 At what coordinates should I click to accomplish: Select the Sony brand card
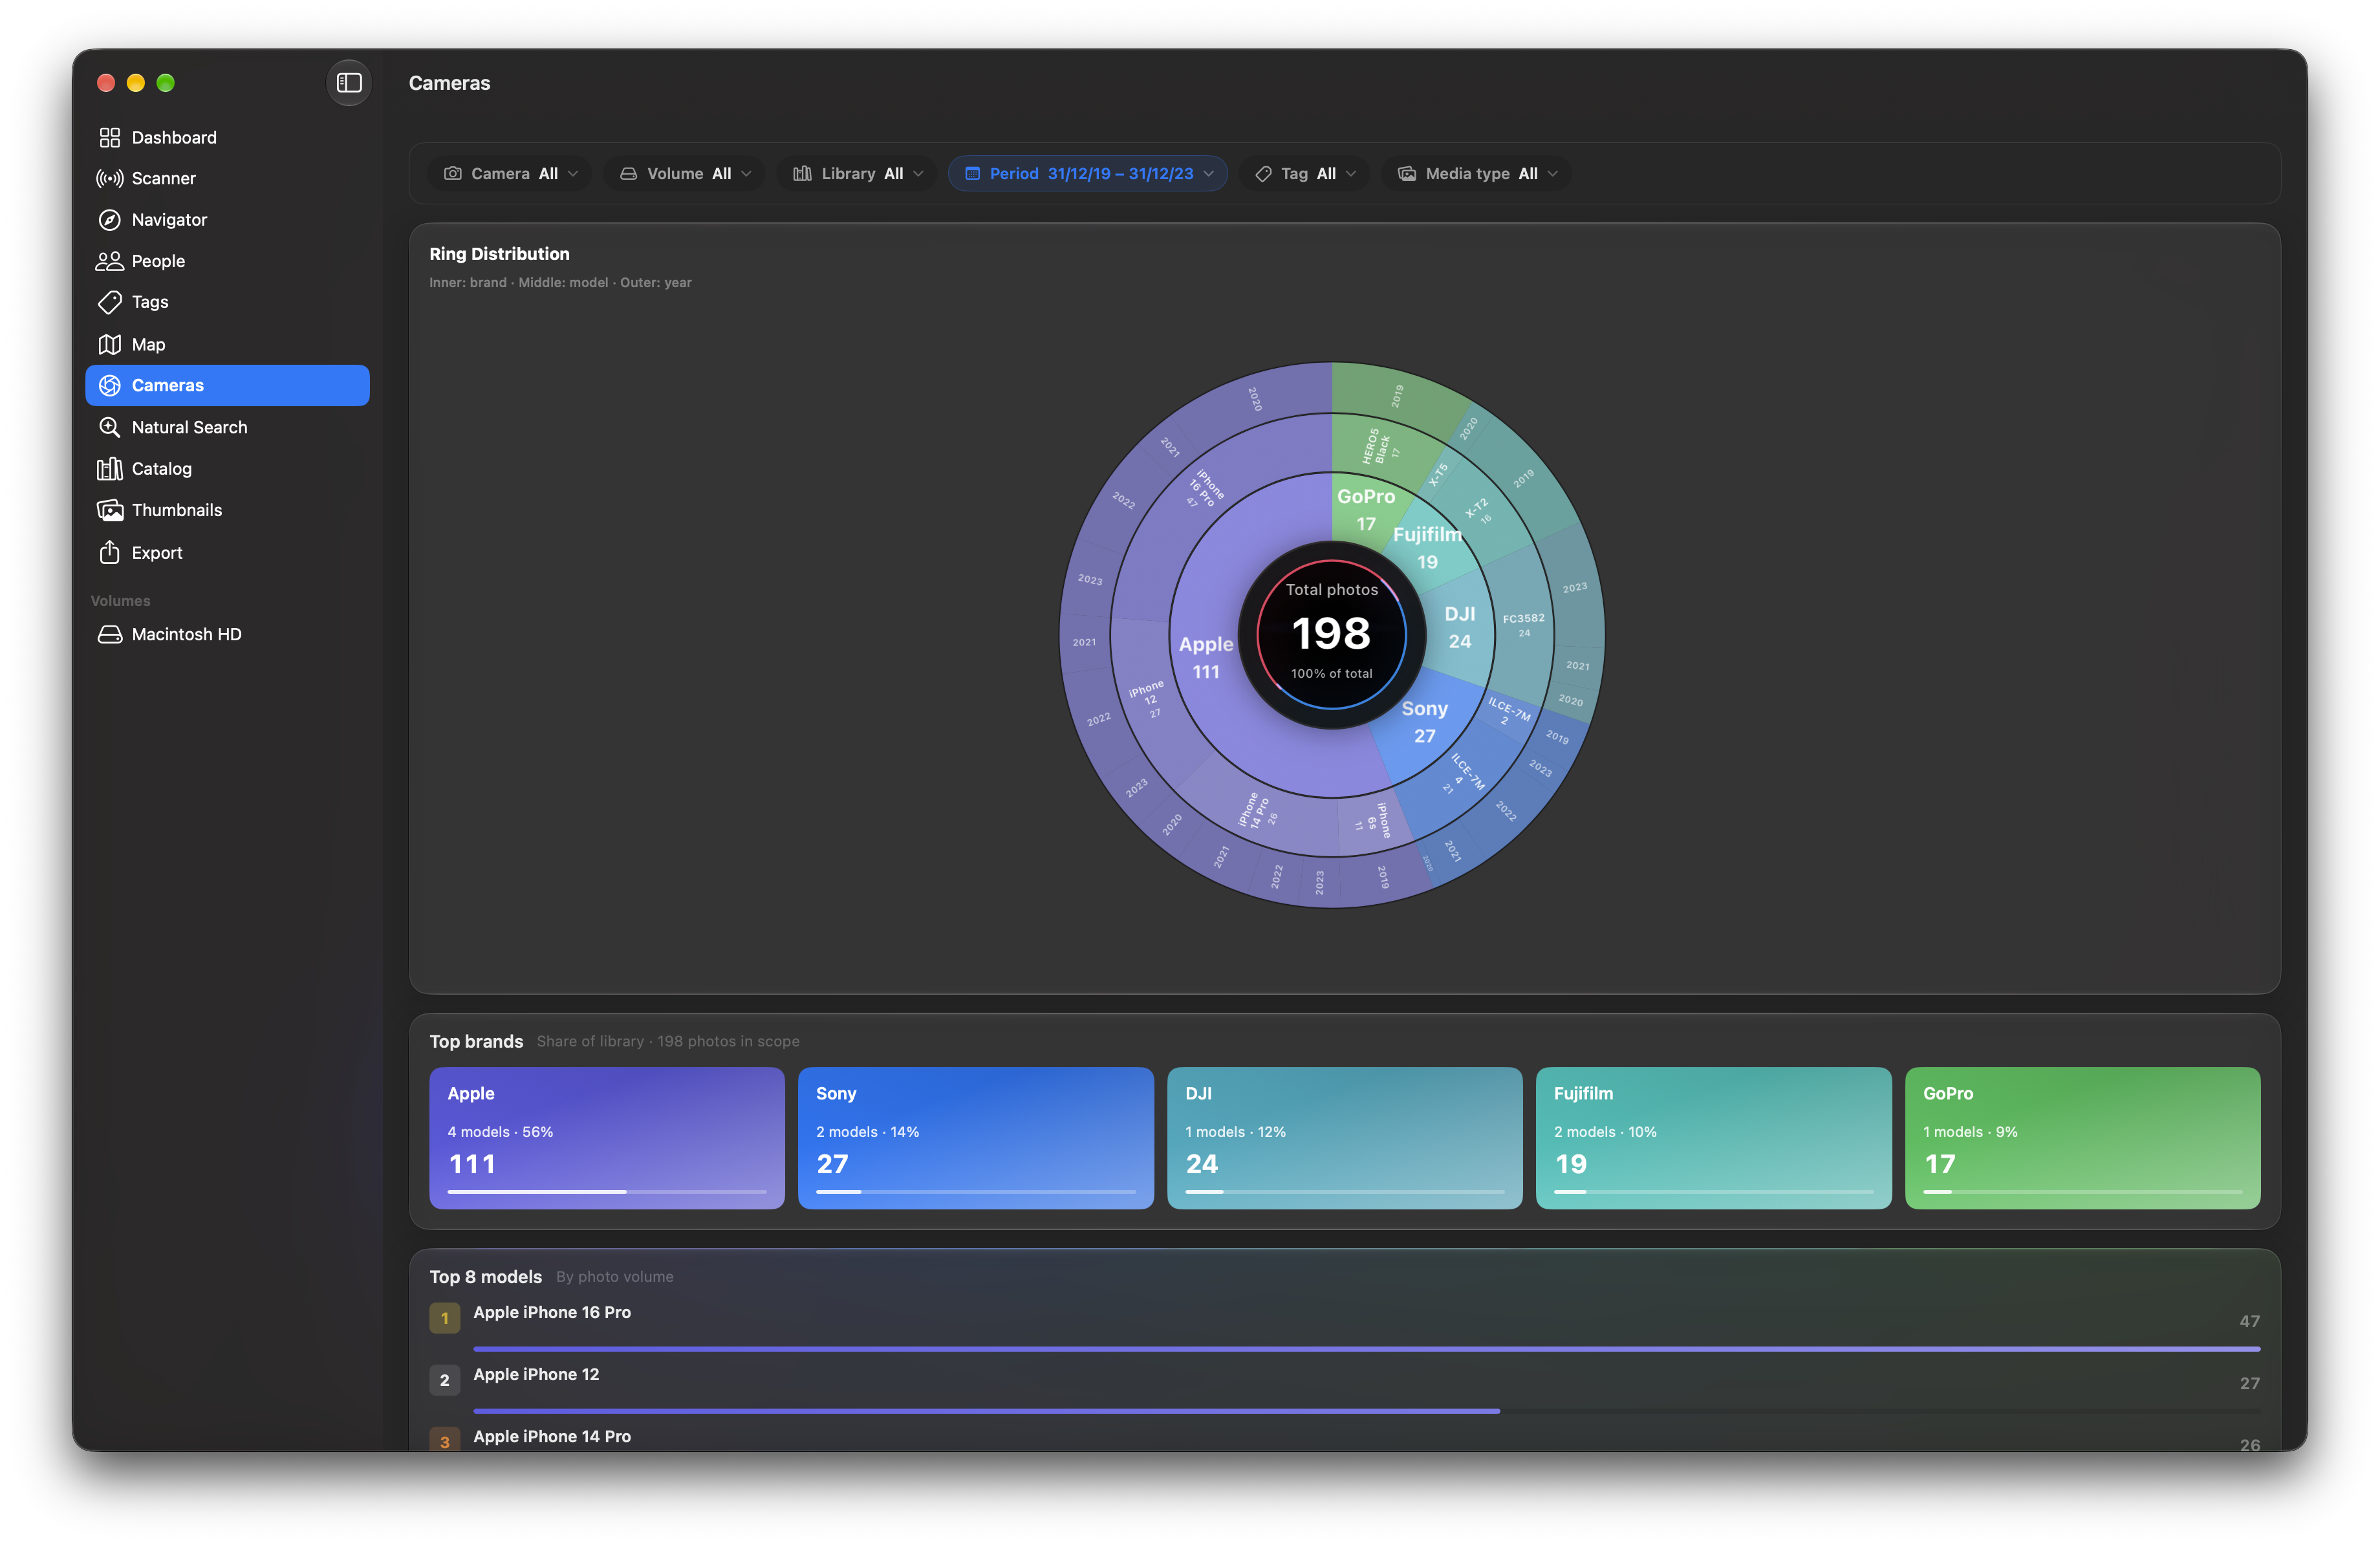976,1138
